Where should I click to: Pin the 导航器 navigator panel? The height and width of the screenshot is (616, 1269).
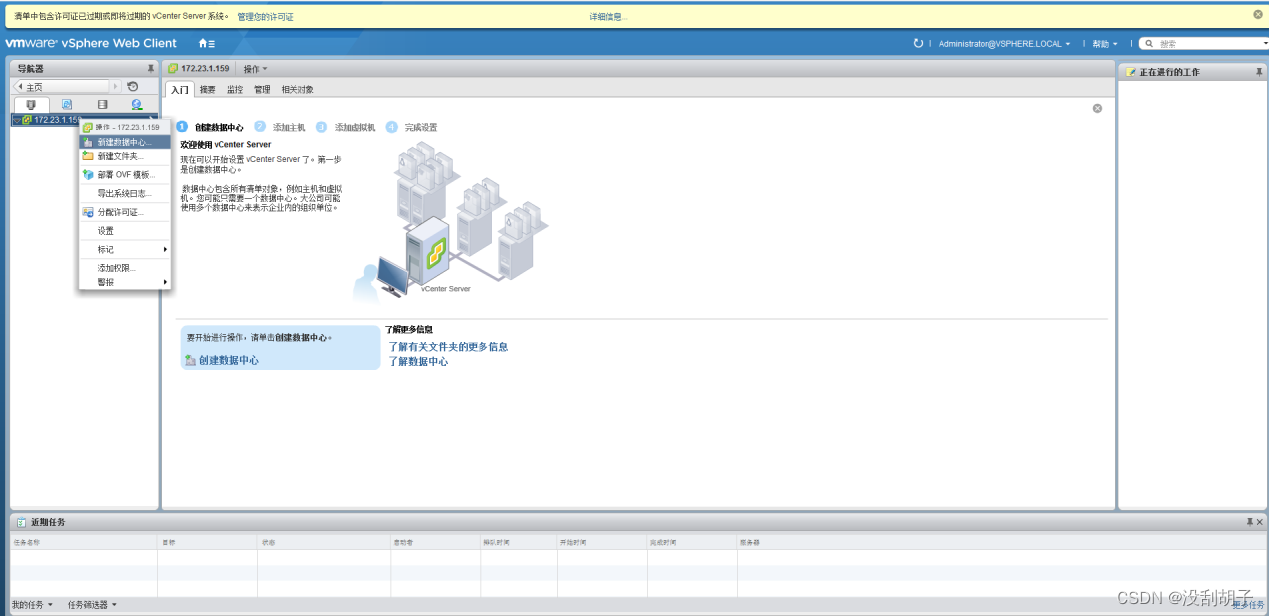(x=151, y=69)
